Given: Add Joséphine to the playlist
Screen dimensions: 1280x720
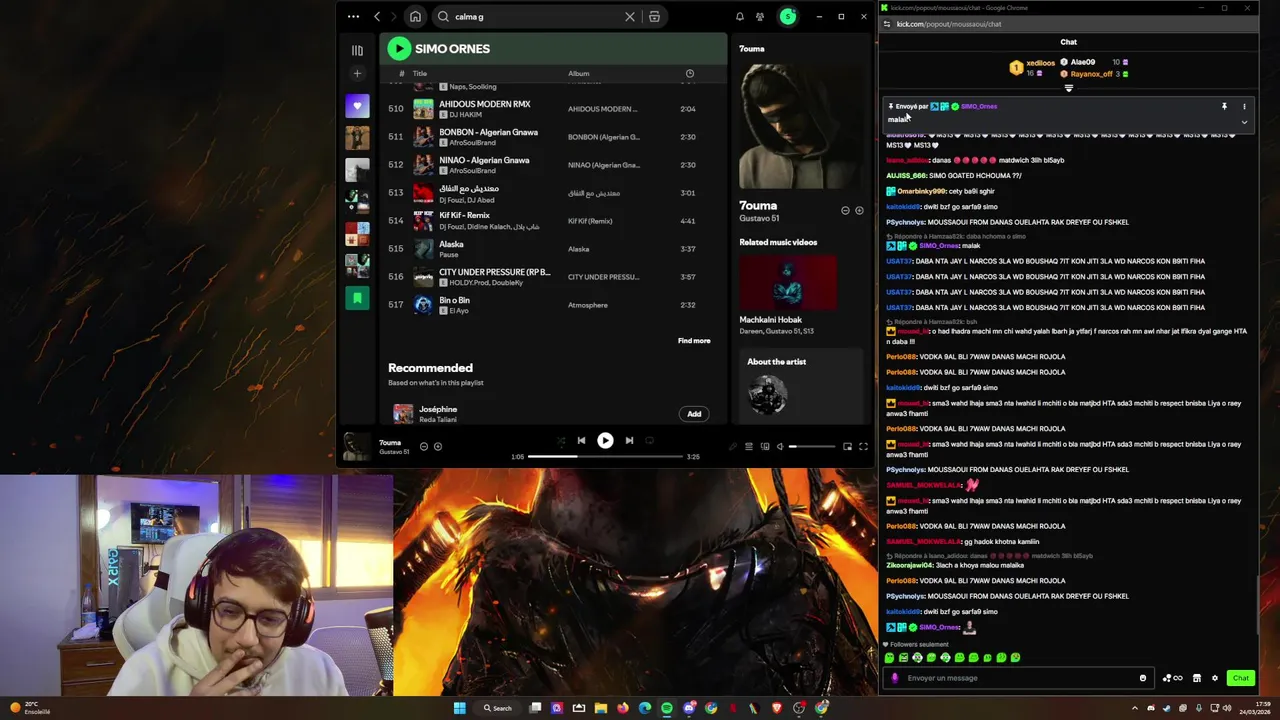Looking at the screenshot, I should point(694,414).
